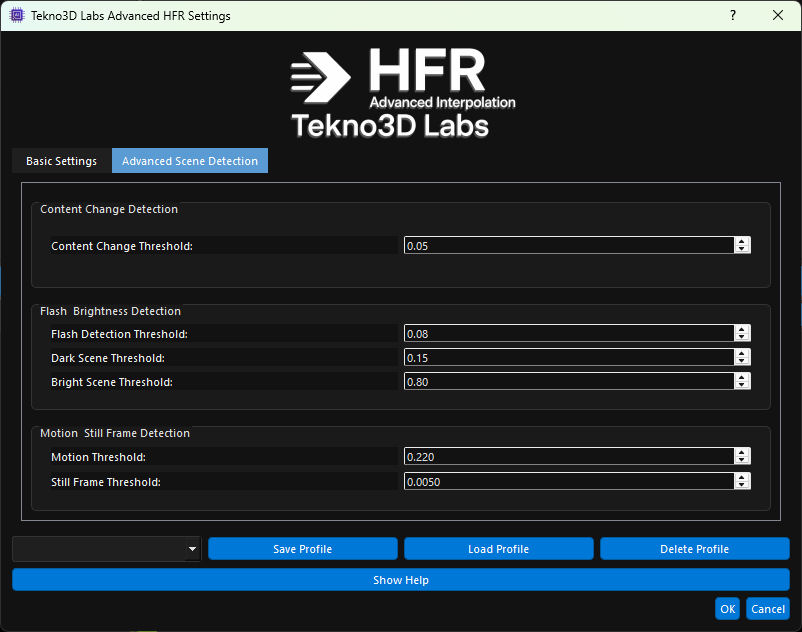Click the Flash Brightness Detection group title
This screenshot has height=632, width=802.
coord(110,311)
